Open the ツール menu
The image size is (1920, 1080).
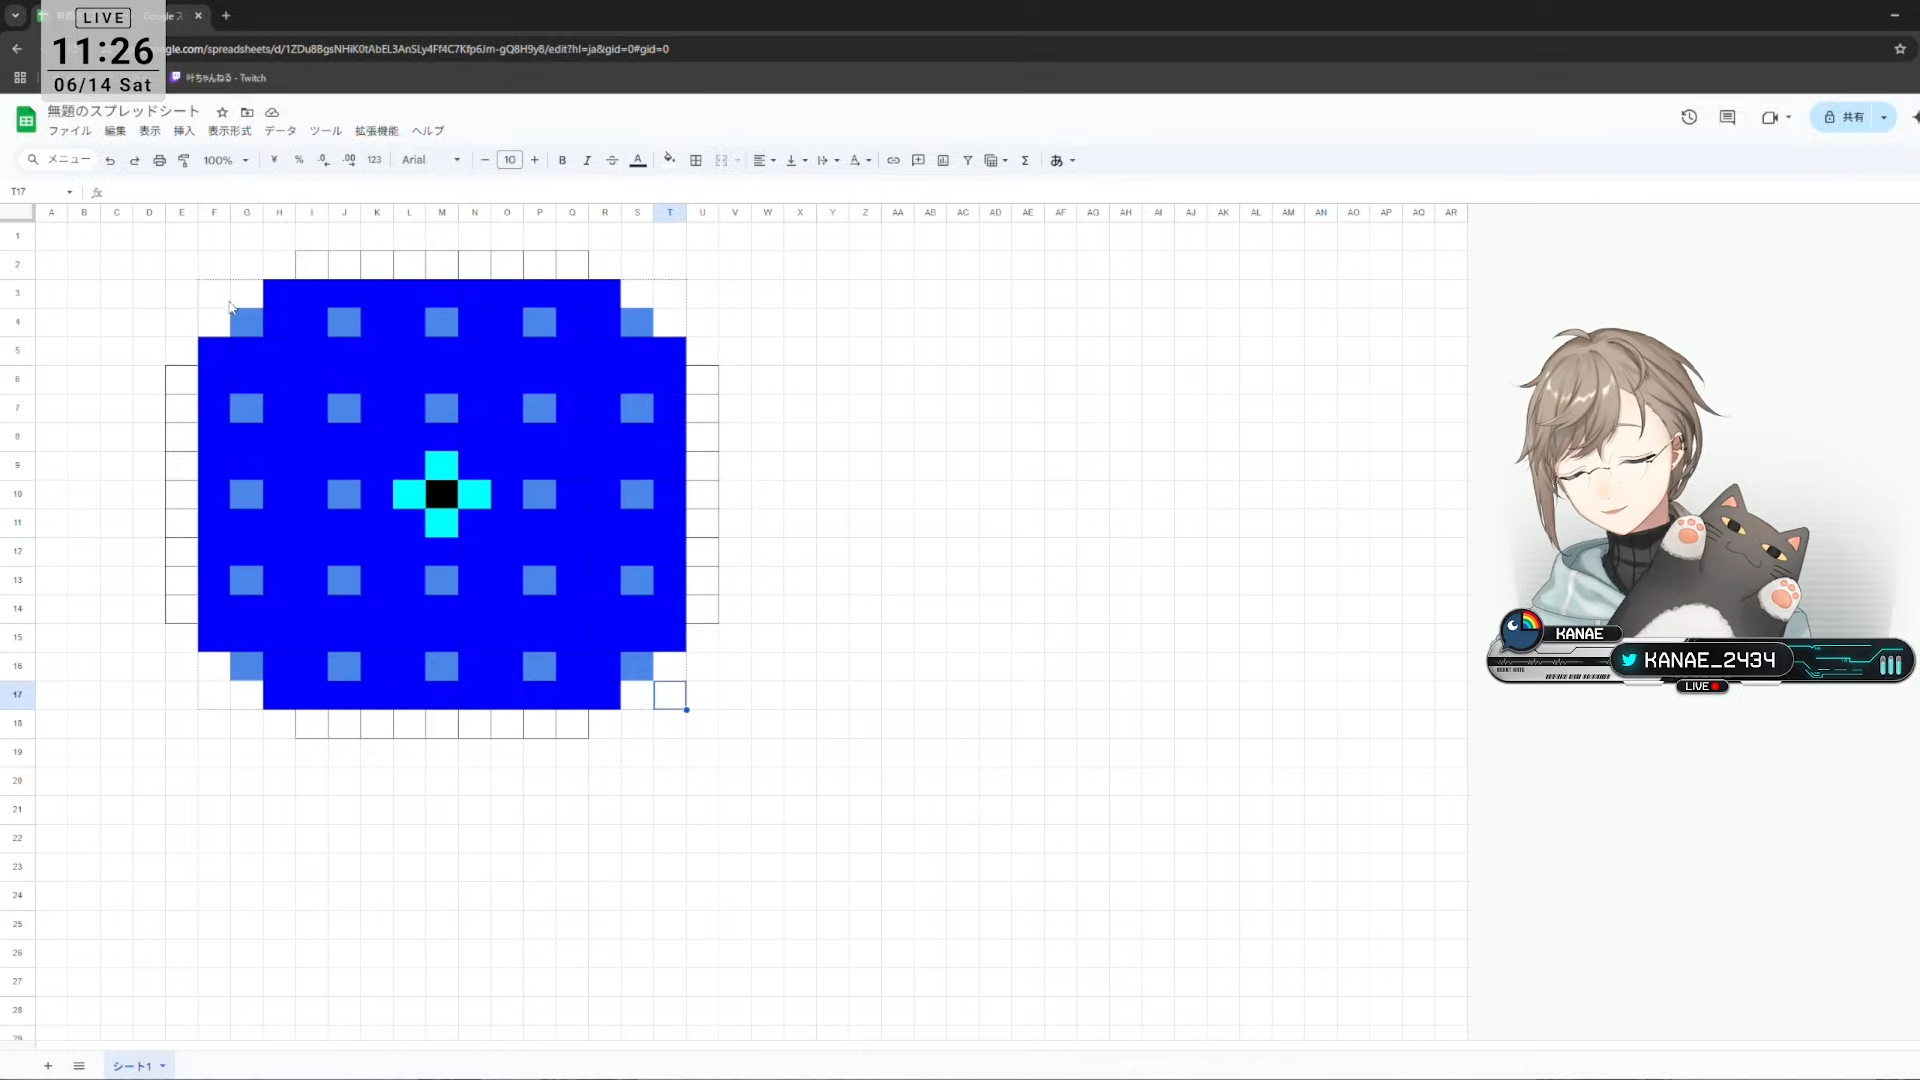pyautogui.click(x=325, y=131)
